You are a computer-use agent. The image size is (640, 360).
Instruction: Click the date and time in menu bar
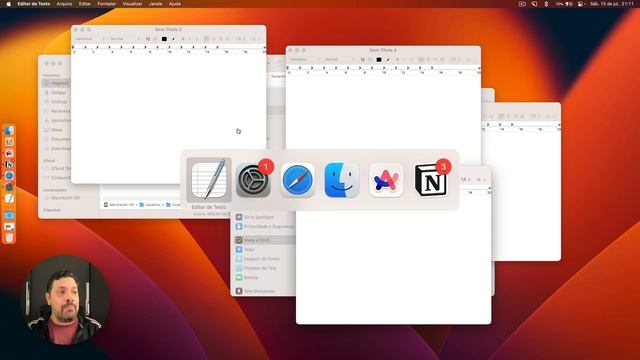612,4
